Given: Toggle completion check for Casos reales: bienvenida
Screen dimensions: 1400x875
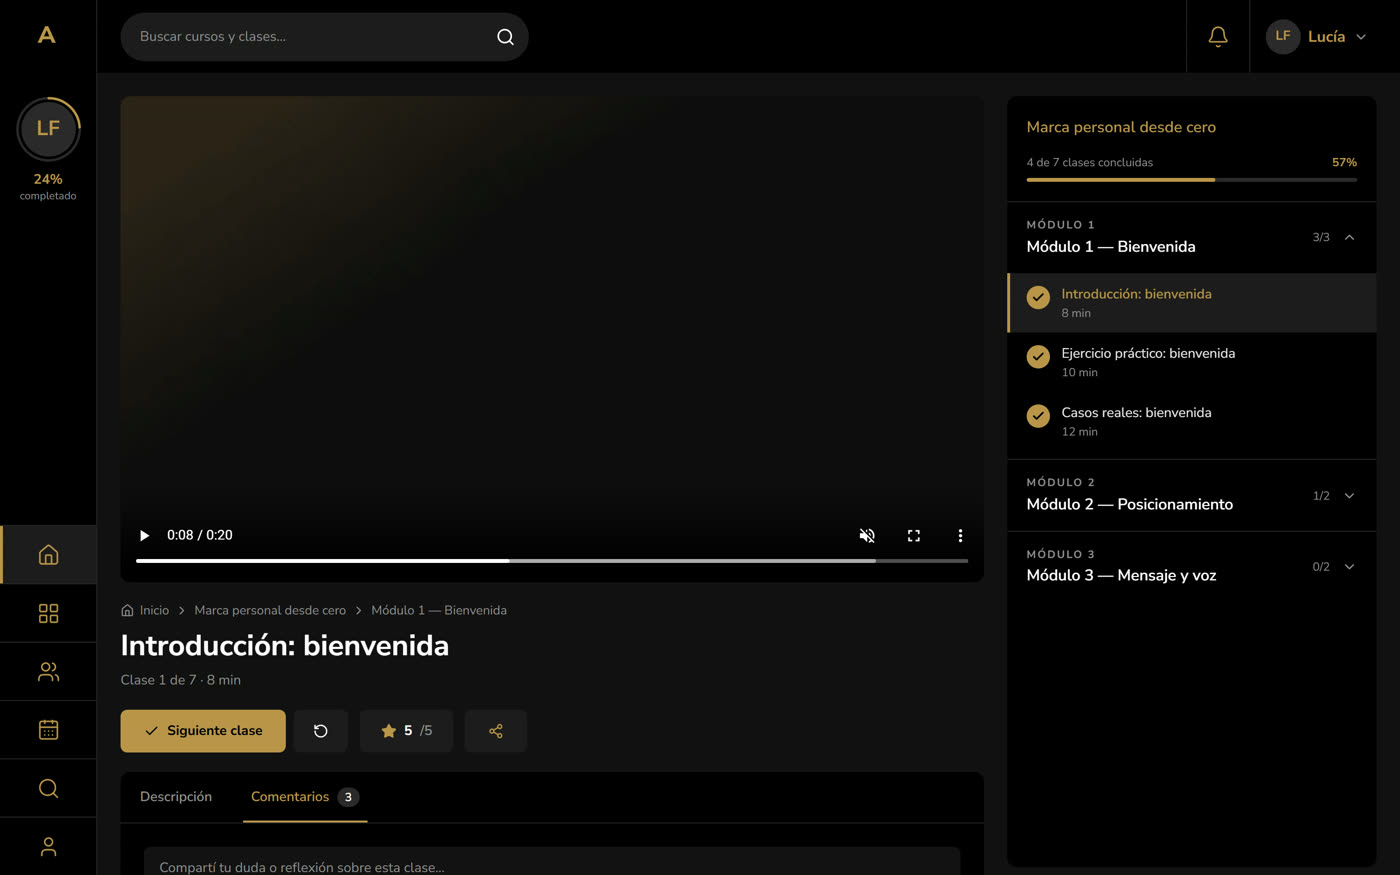Looking at the screenshot, I should point(1038,415).
